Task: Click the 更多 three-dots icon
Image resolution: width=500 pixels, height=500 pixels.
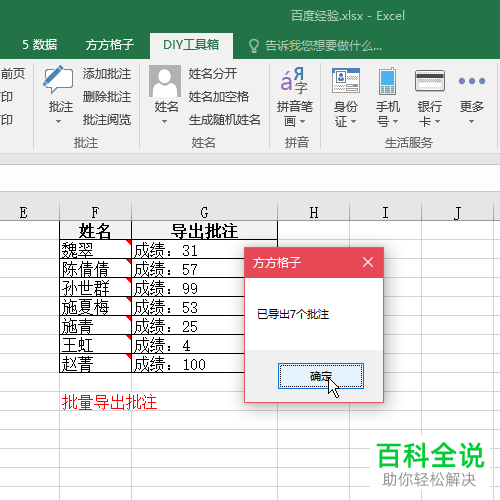Action: pyautogui.click(x=472, y=81)
